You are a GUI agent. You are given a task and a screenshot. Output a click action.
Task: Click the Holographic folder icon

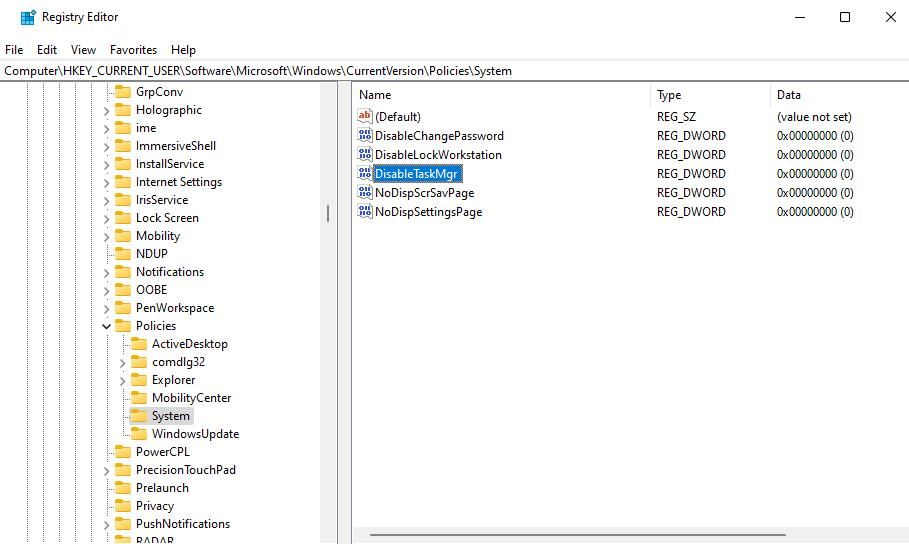pyautogui.click(x=123, y=110)
